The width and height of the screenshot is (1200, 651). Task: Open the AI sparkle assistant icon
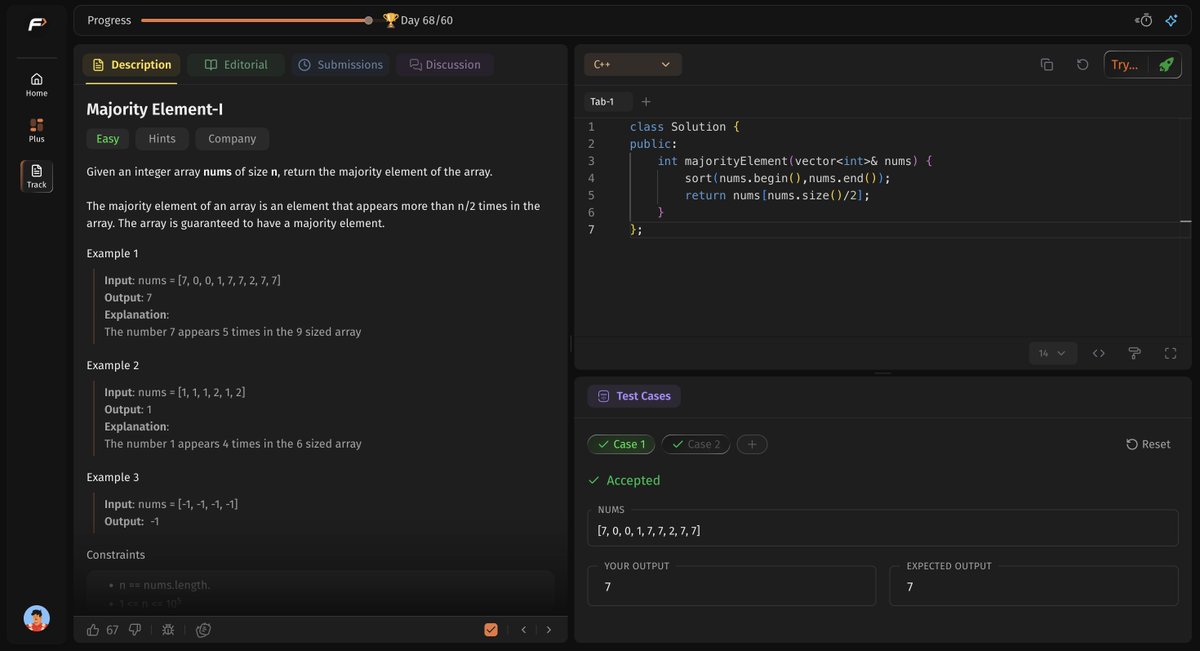point(1171,20)
